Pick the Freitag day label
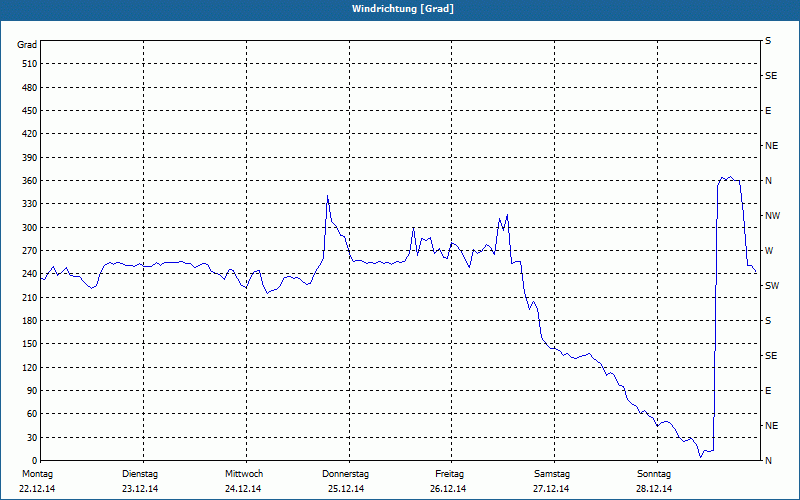The height and width of the screenshot is (500, 800). pos(449,474)
